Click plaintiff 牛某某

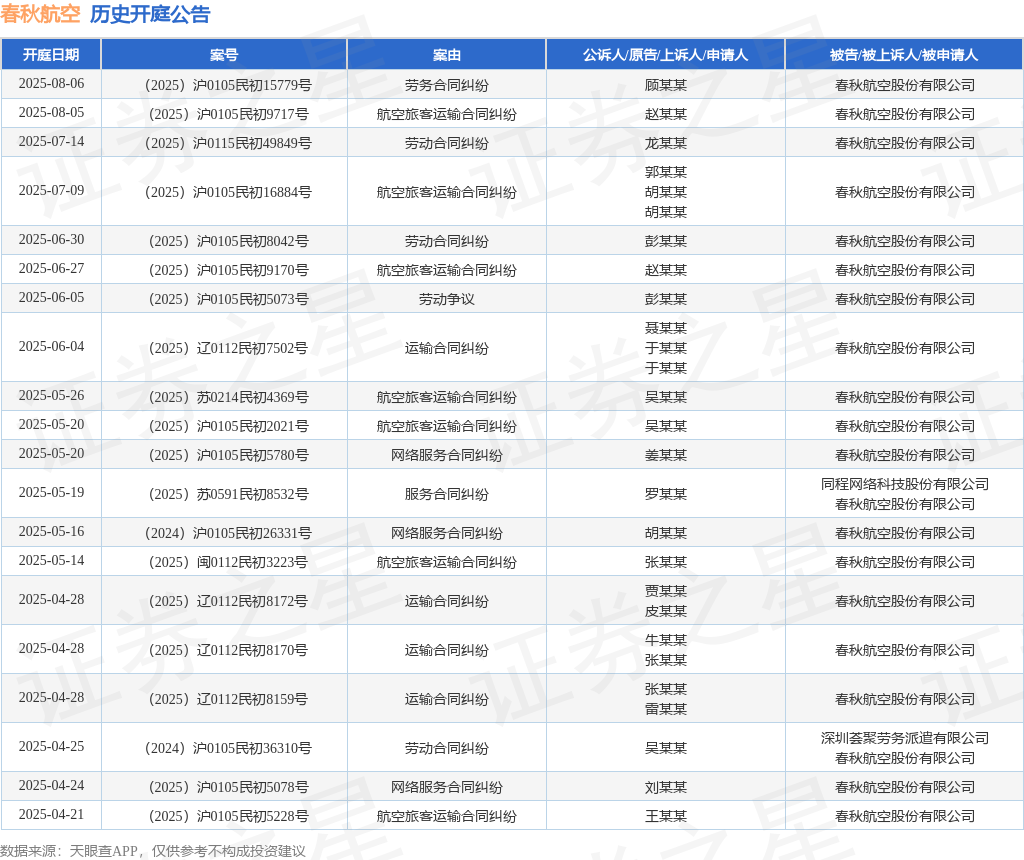665,640
